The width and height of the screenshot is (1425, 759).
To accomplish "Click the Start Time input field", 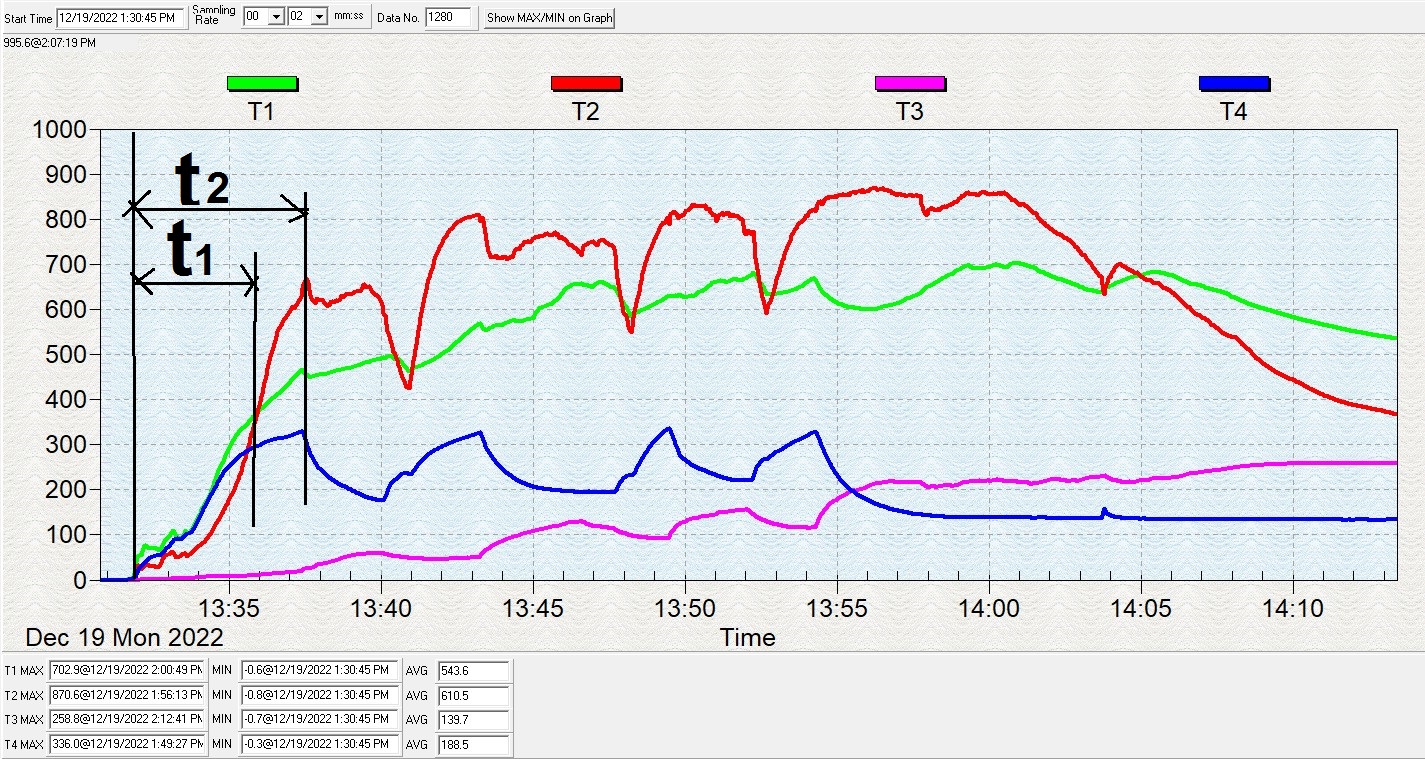I will 120,17.
